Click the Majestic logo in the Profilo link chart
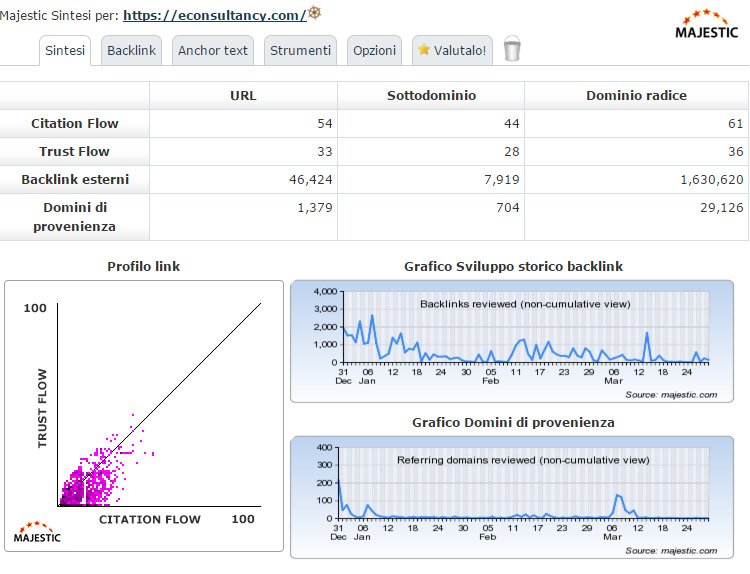750x574 pixels. (37, 532)
